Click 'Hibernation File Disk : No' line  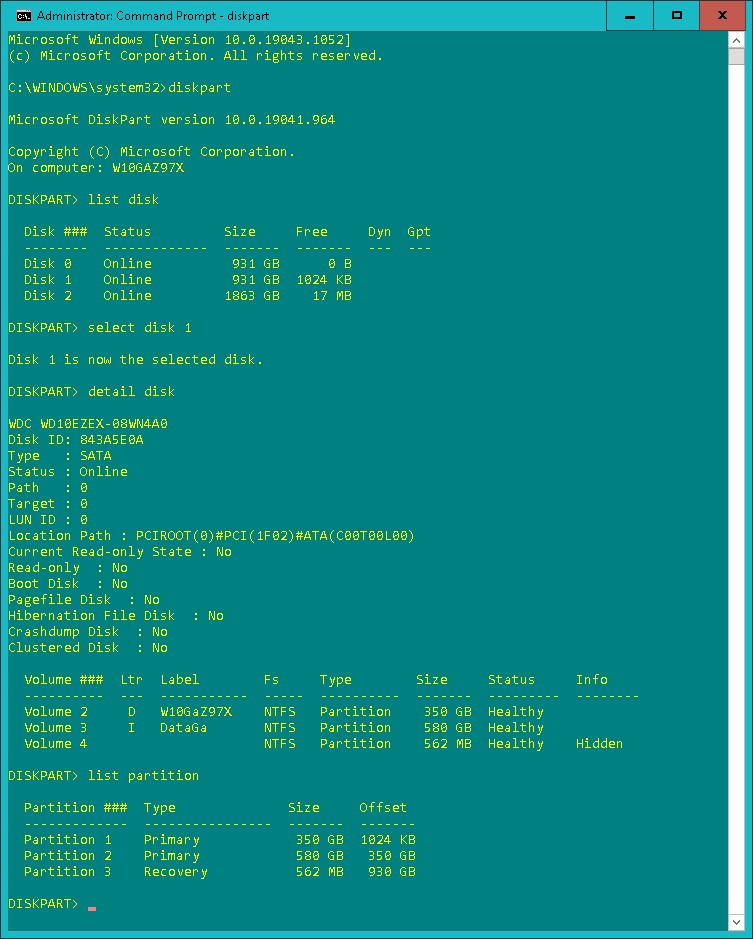point(116,616)
